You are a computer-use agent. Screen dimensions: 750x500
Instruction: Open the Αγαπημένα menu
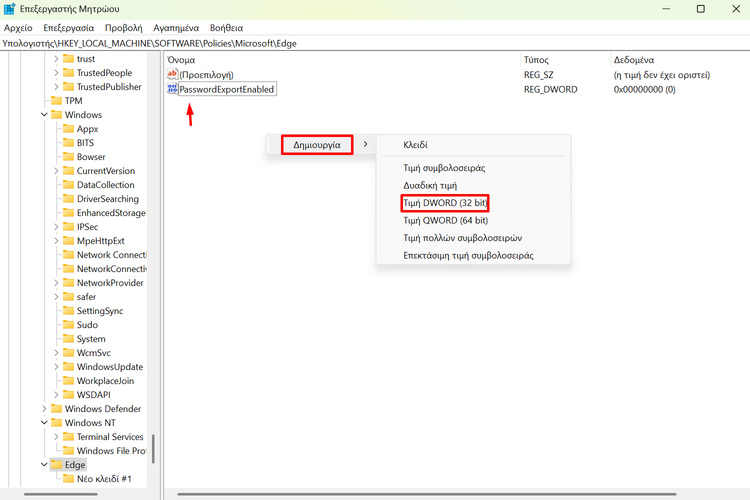point(176,28)
